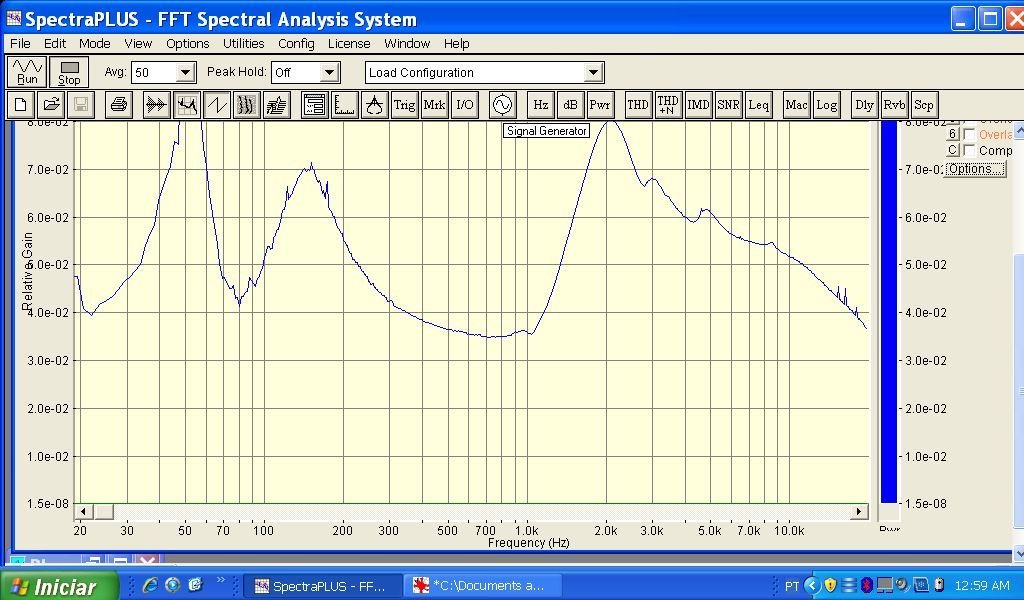
Task: Click the New file icon
Action: (x=21, y=105)
